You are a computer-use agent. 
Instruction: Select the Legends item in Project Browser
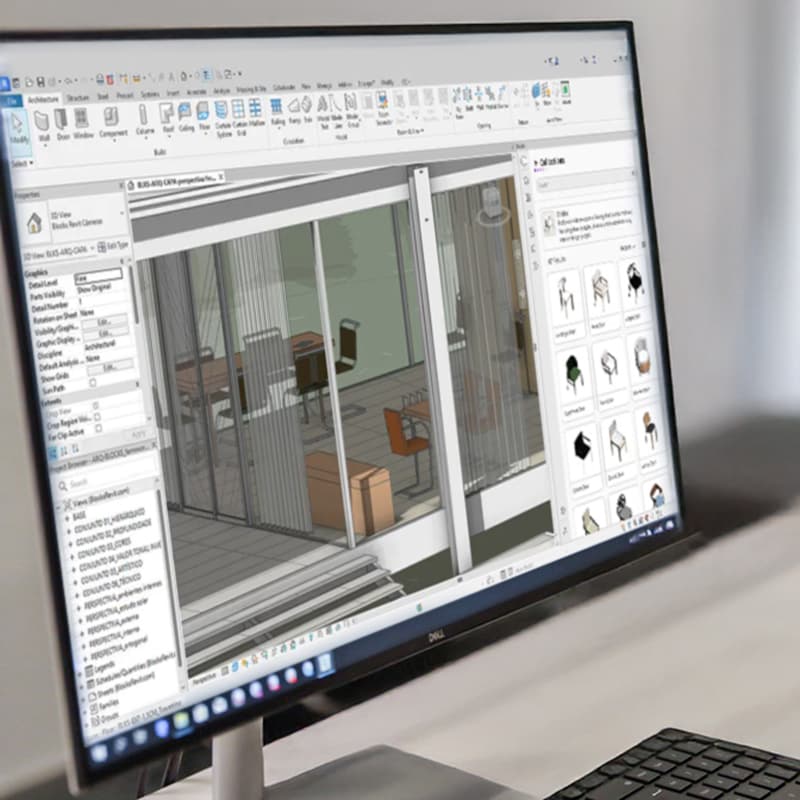pyautogui.click(x=99, y=668)
